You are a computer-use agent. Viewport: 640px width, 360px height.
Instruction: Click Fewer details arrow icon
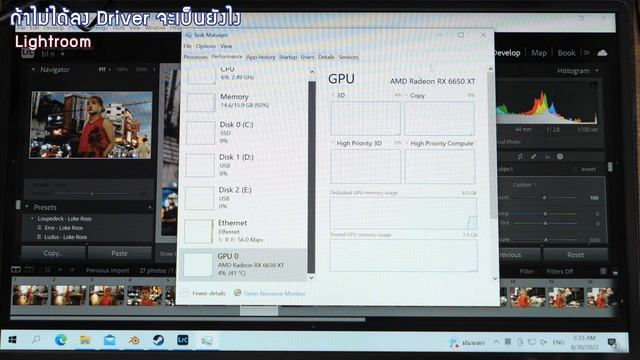point(185,293)
